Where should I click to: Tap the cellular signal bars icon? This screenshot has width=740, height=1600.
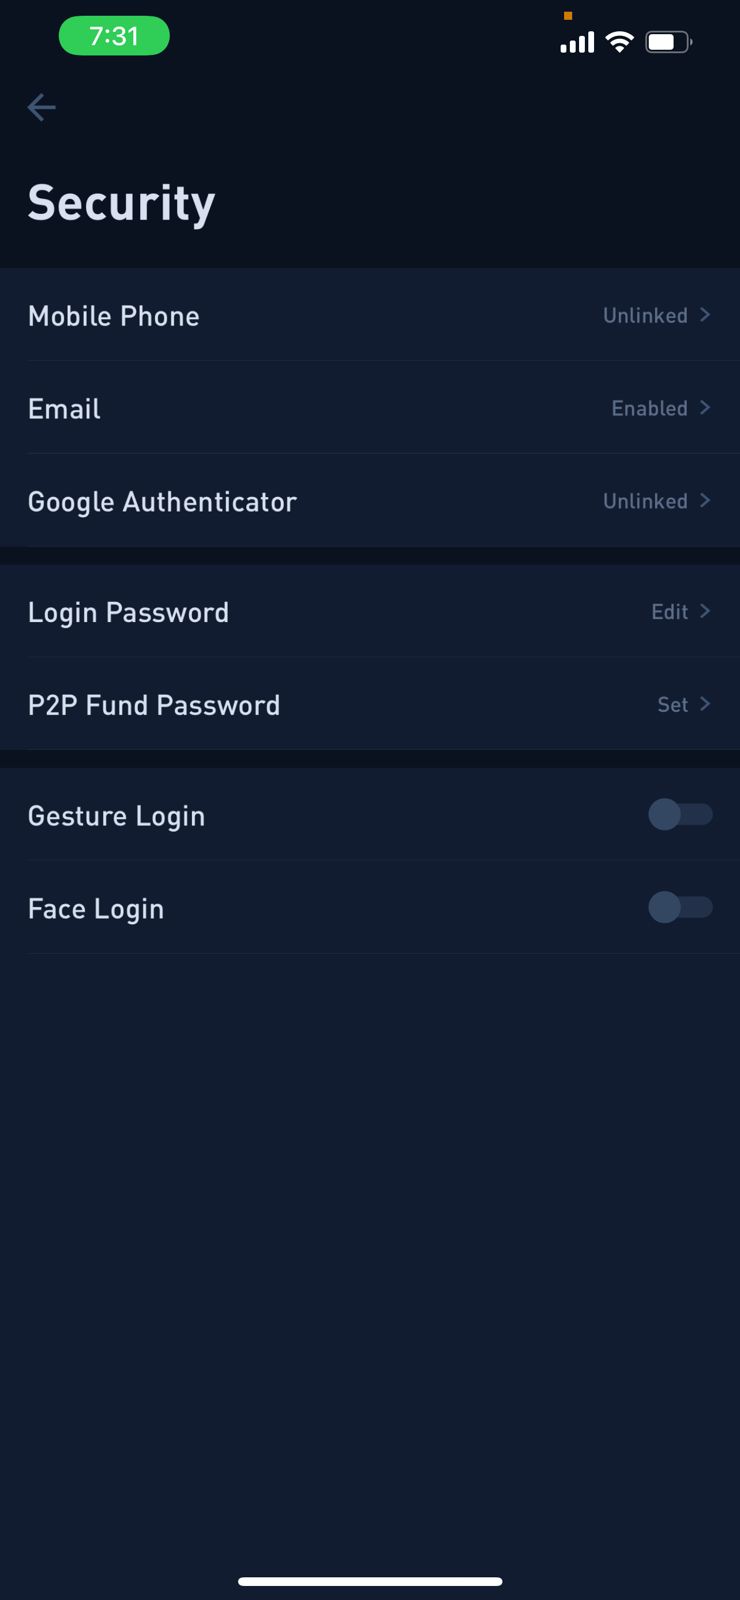pos(577,42)
